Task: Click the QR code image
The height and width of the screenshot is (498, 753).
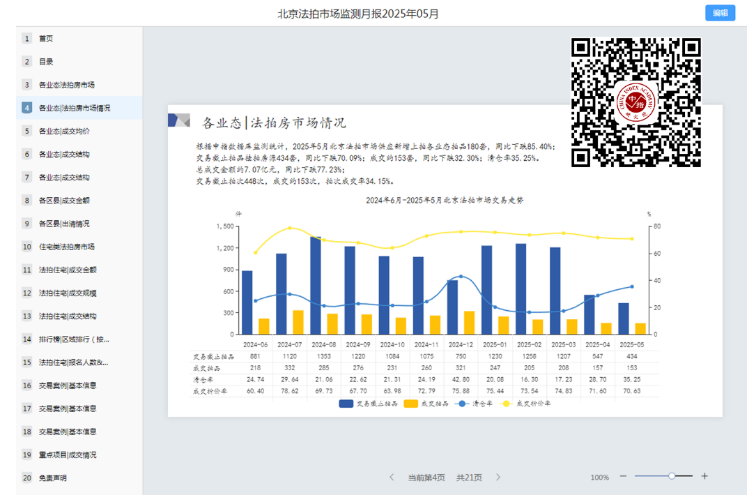Action: [x=636, y=102]
